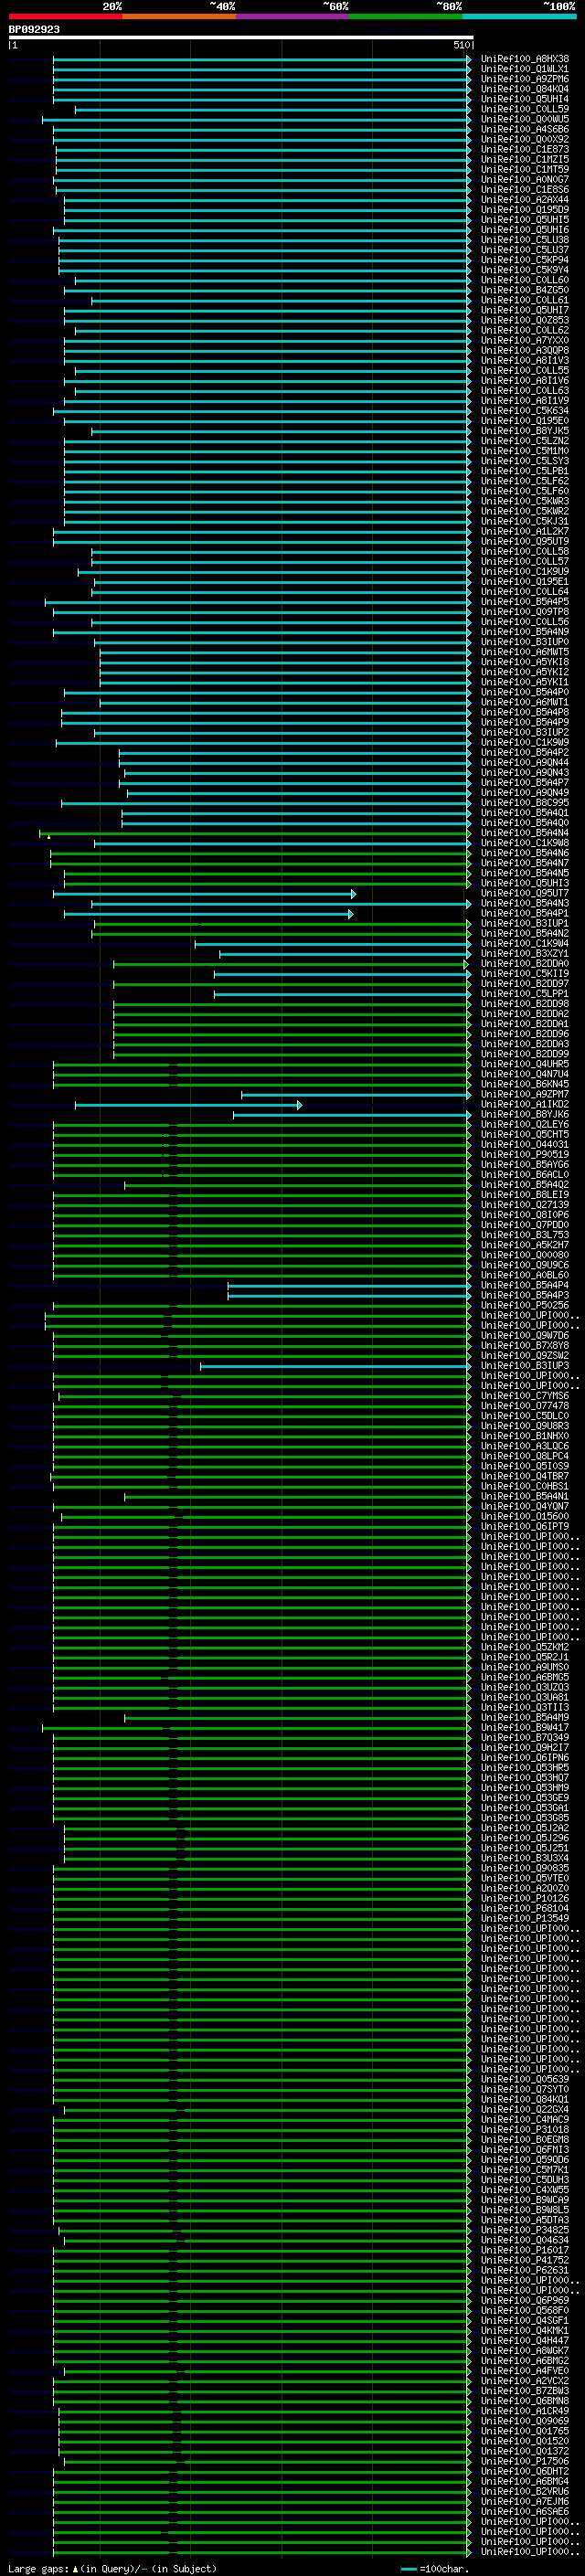The width and height of the screenshot is (585, 2576).
Task: Select hit UniRef100_A3QQP8
Action: [525, 350]
